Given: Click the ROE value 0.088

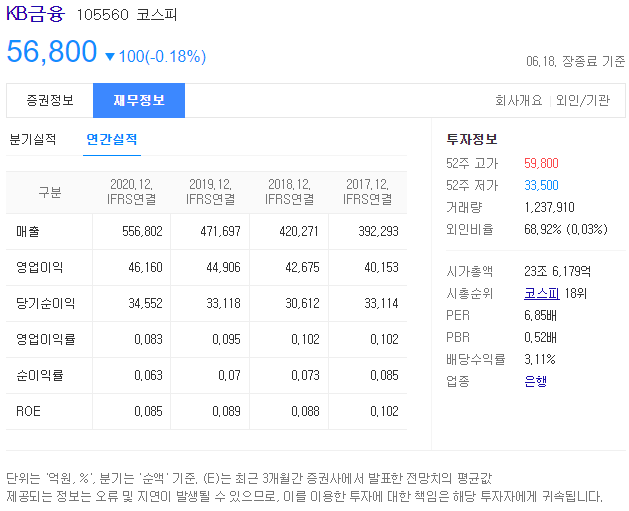Looking at the screenshot, I should click(x=305, y=411).
